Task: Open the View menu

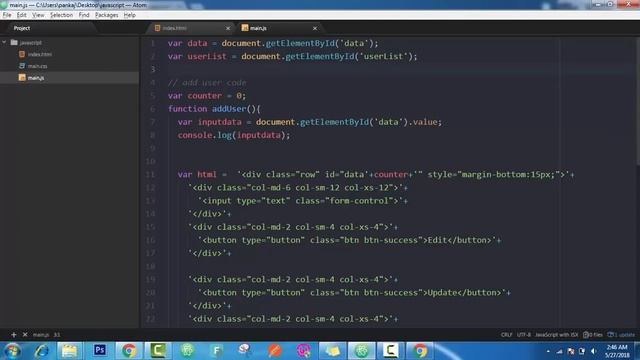Action: (x=38, y=15)
